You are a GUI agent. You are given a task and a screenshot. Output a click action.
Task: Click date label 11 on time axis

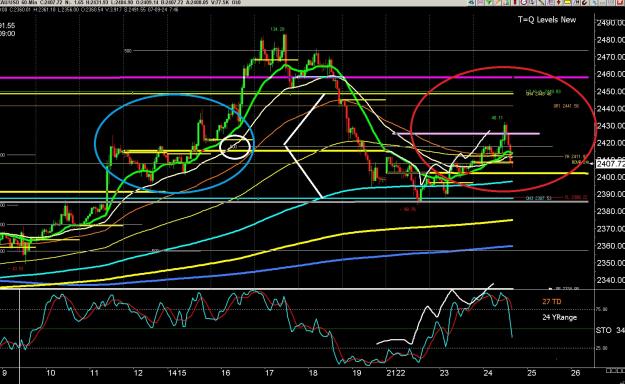coord(94,373)
